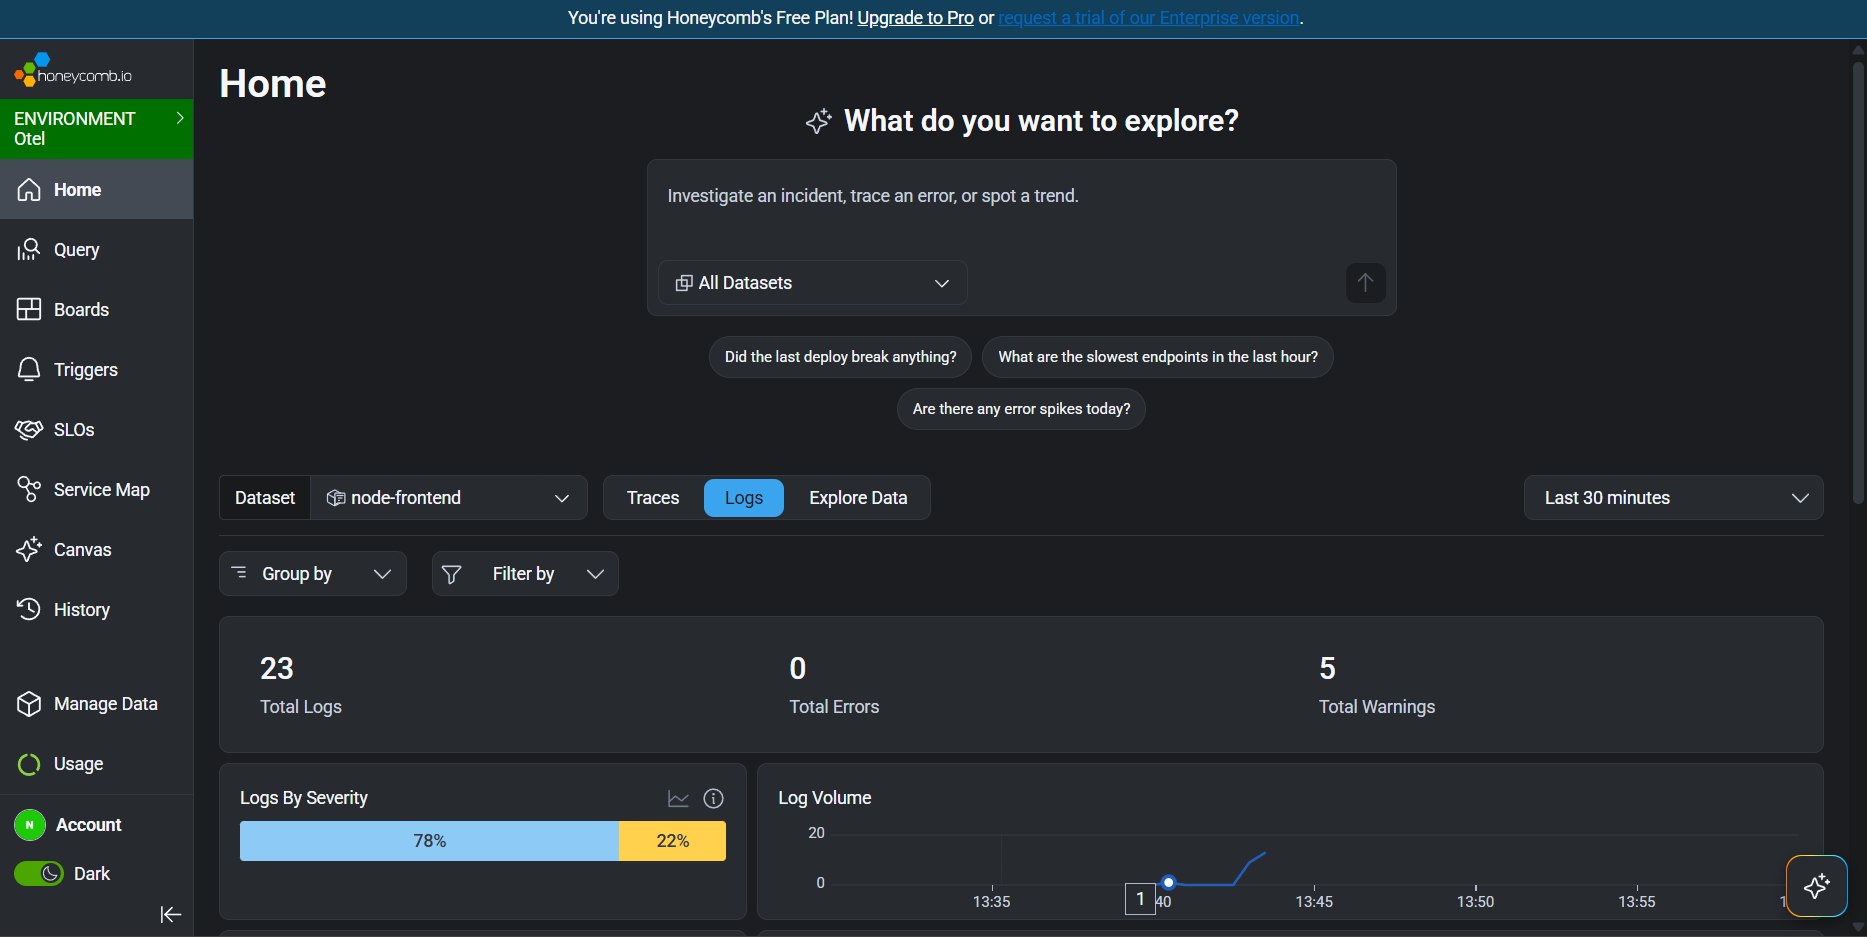Viewport: 1867px width, 937px height.
Task: Click the 13:45 axis label
Action: 1314,902
